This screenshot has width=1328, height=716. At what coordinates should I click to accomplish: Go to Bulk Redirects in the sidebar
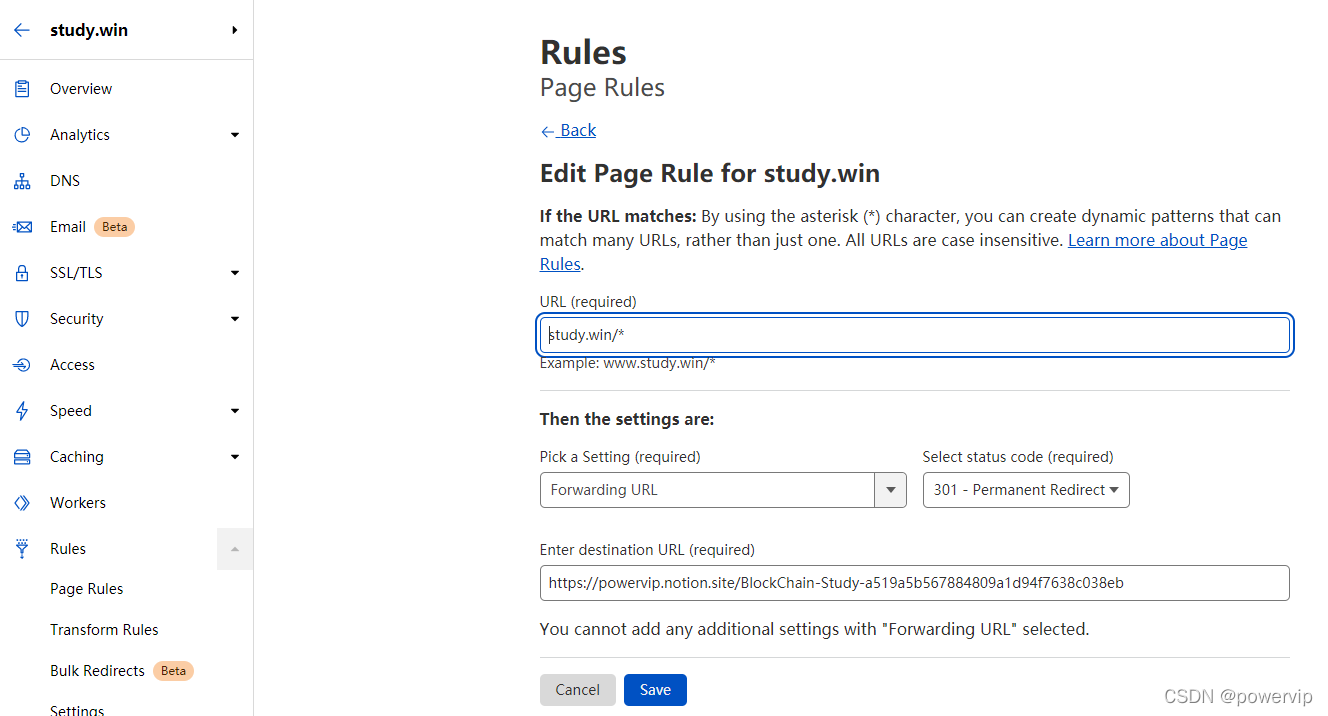click(98, 671)
